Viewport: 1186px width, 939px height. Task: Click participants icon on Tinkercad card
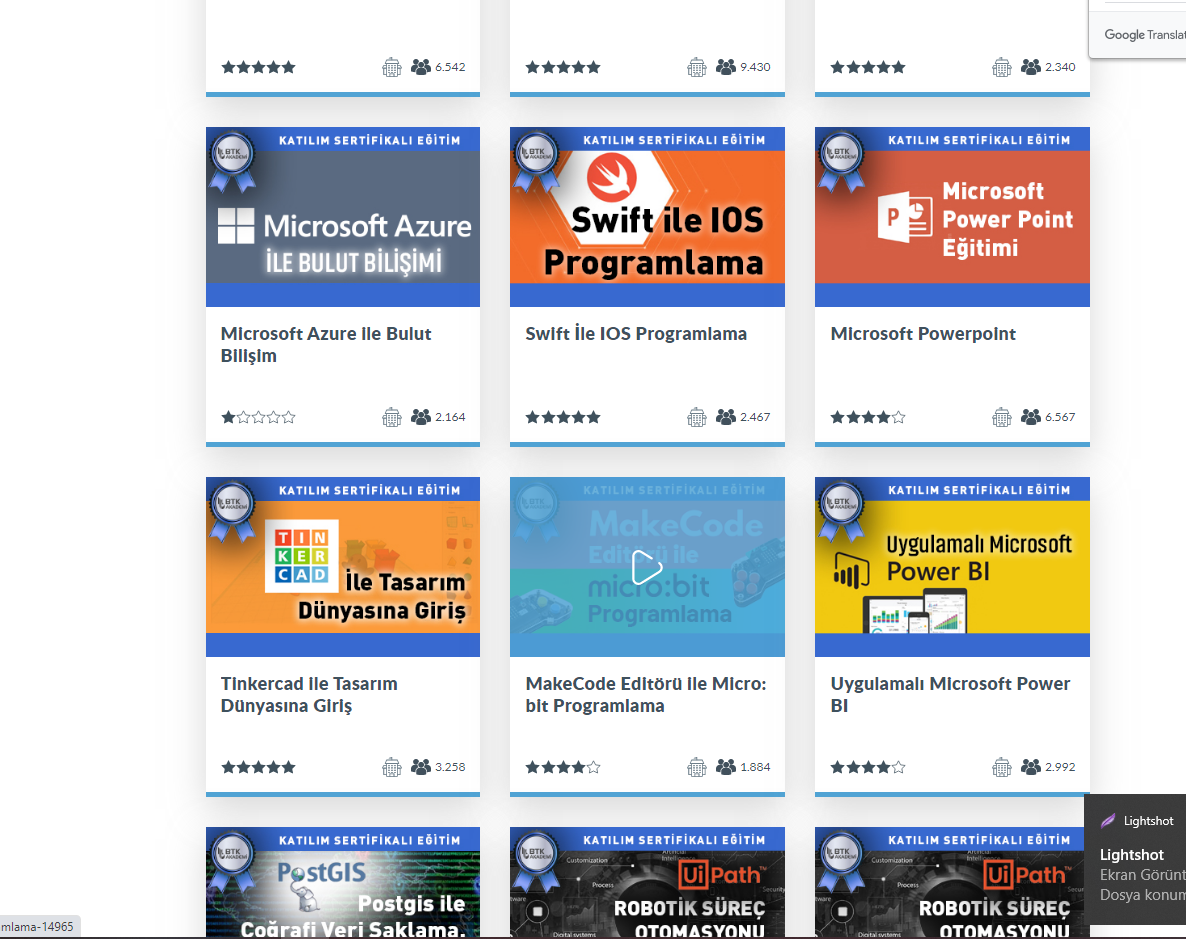click(x=421, y=767)
